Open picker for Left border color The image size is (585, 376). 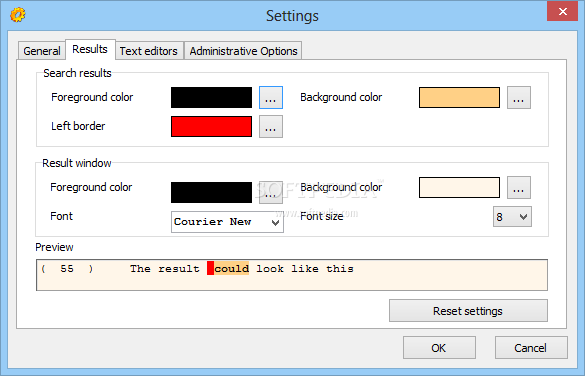click(271, 126)
